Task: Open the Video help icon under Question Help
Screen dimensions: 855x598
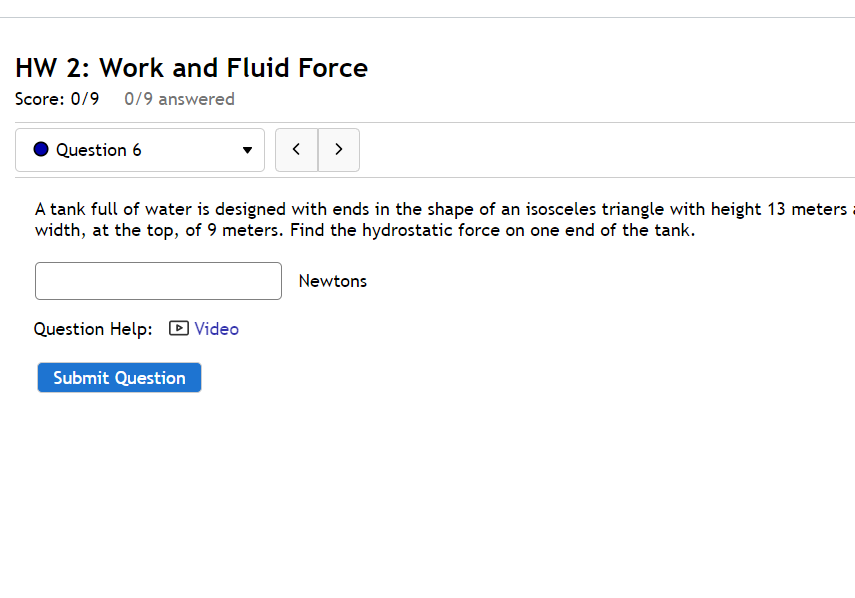Action: pyautogui.click(x=178, y=328)
